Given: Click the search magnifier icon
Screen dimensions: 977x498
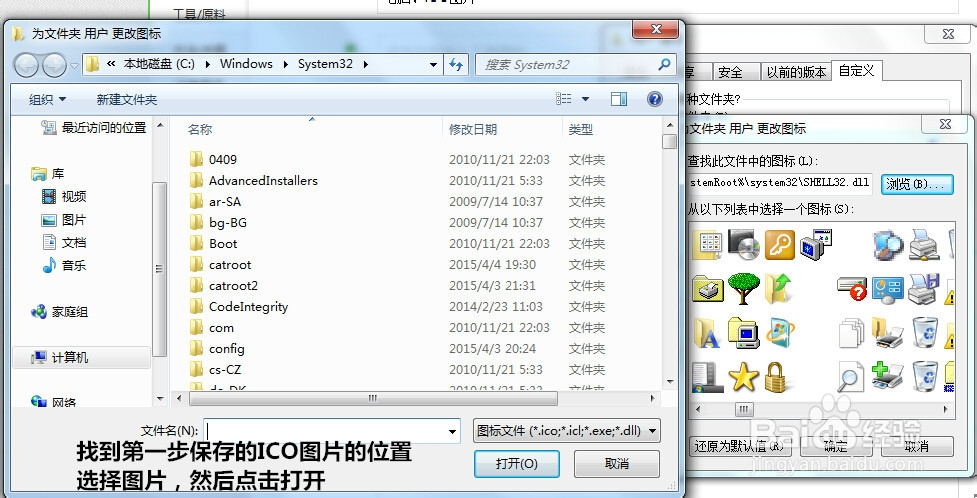Looking at the screenshot, I should click(664, 64).
